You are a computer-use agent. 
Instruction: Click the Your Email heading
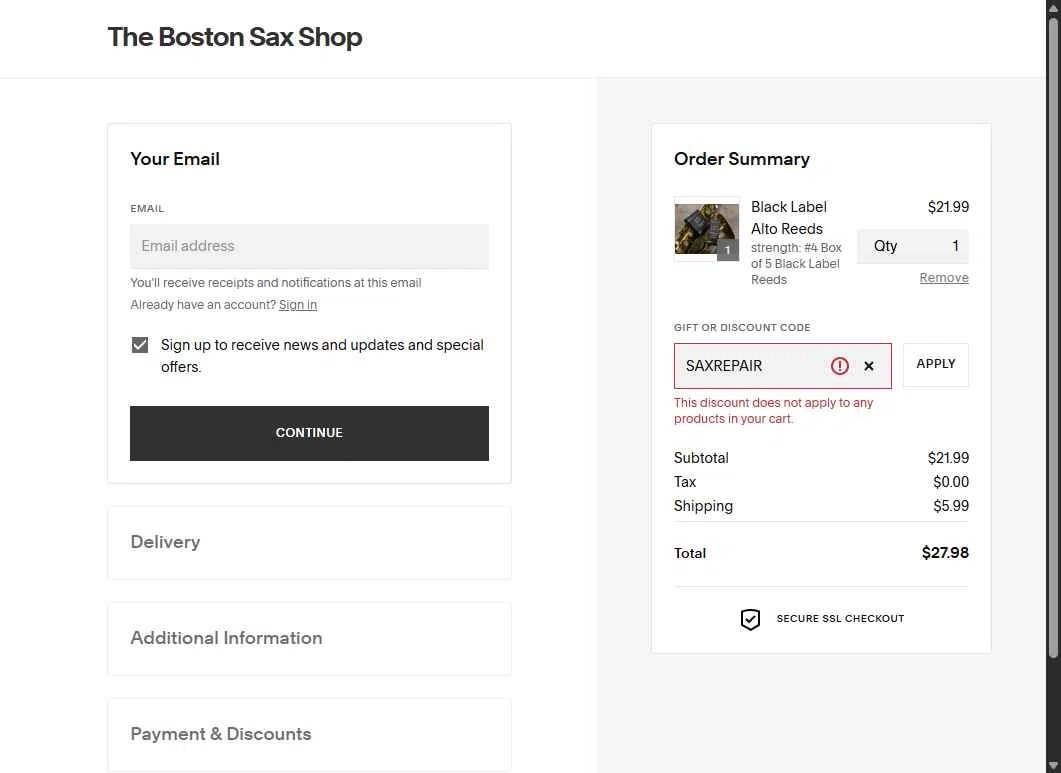[175, 159]
